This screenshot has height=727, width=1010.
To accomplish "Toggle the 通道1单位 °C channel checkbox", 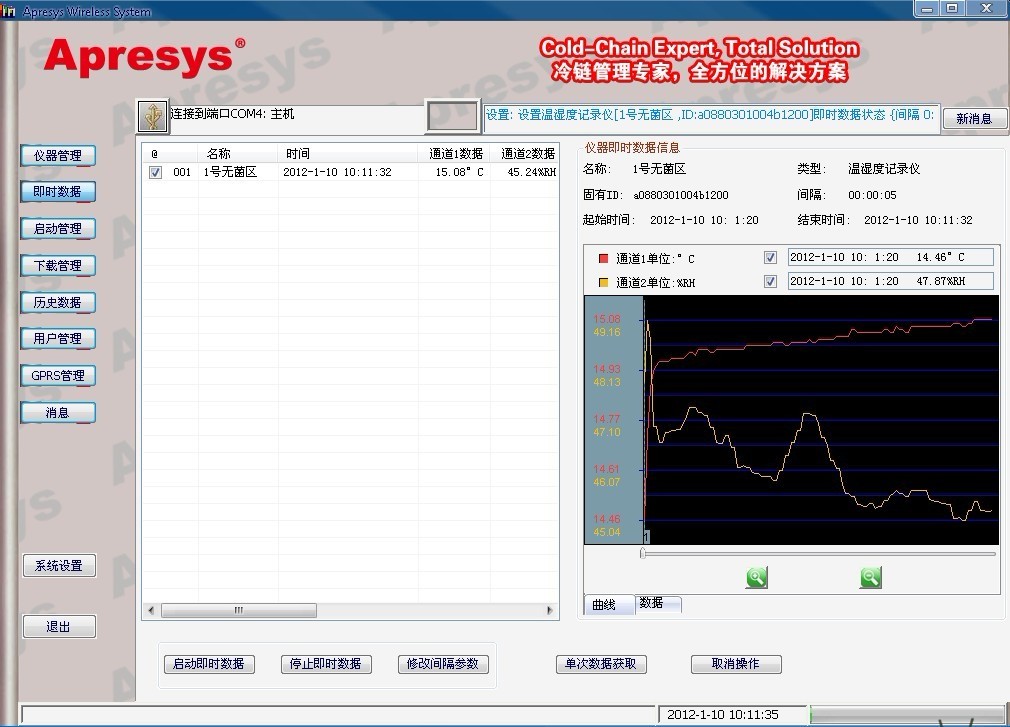I will (x=770, y=258).
